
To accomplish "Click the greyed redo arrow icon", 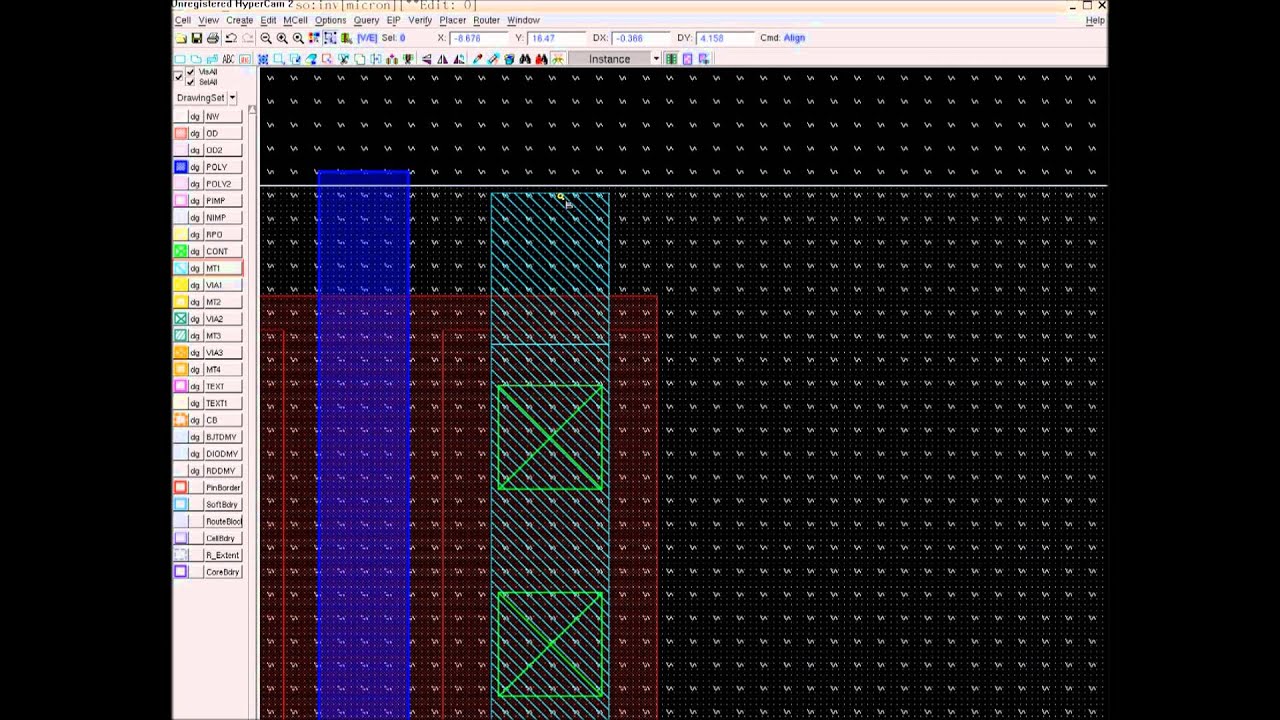I will [x=247, y=38].
